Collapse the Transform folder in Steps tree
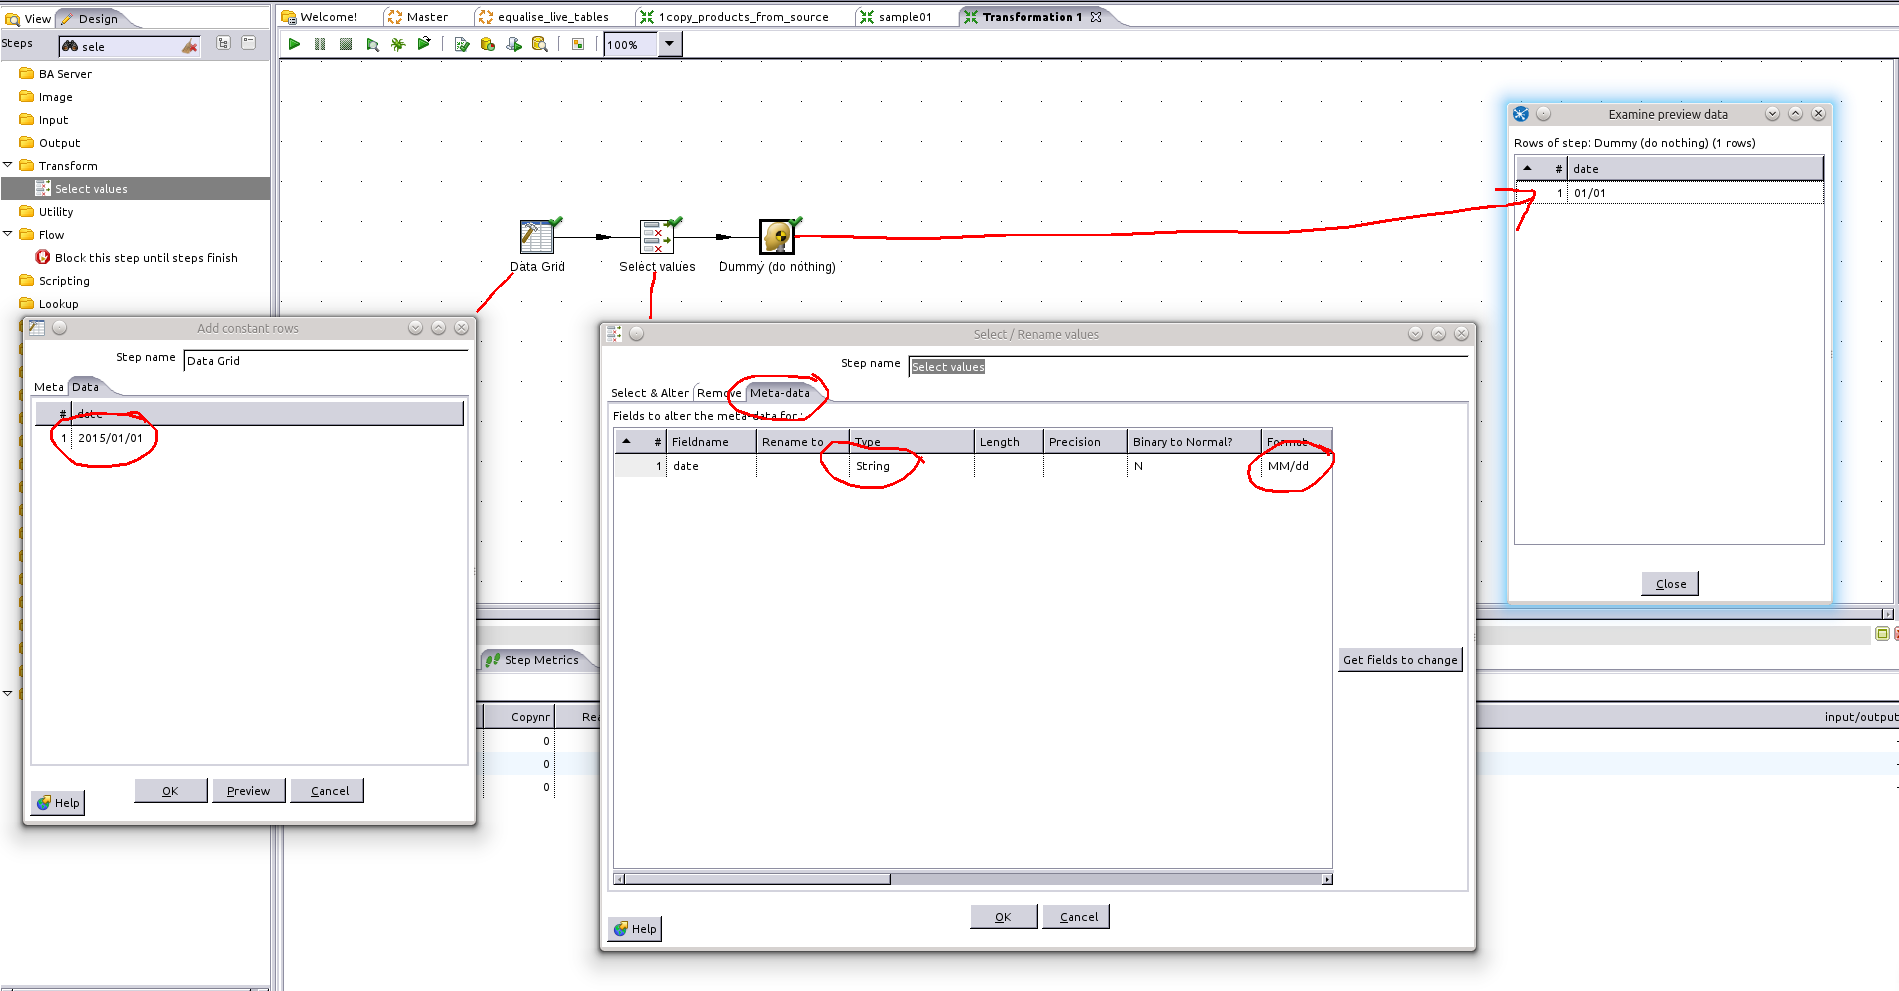1899x991 pixels. pyautogui.click(x=8, y=165)
